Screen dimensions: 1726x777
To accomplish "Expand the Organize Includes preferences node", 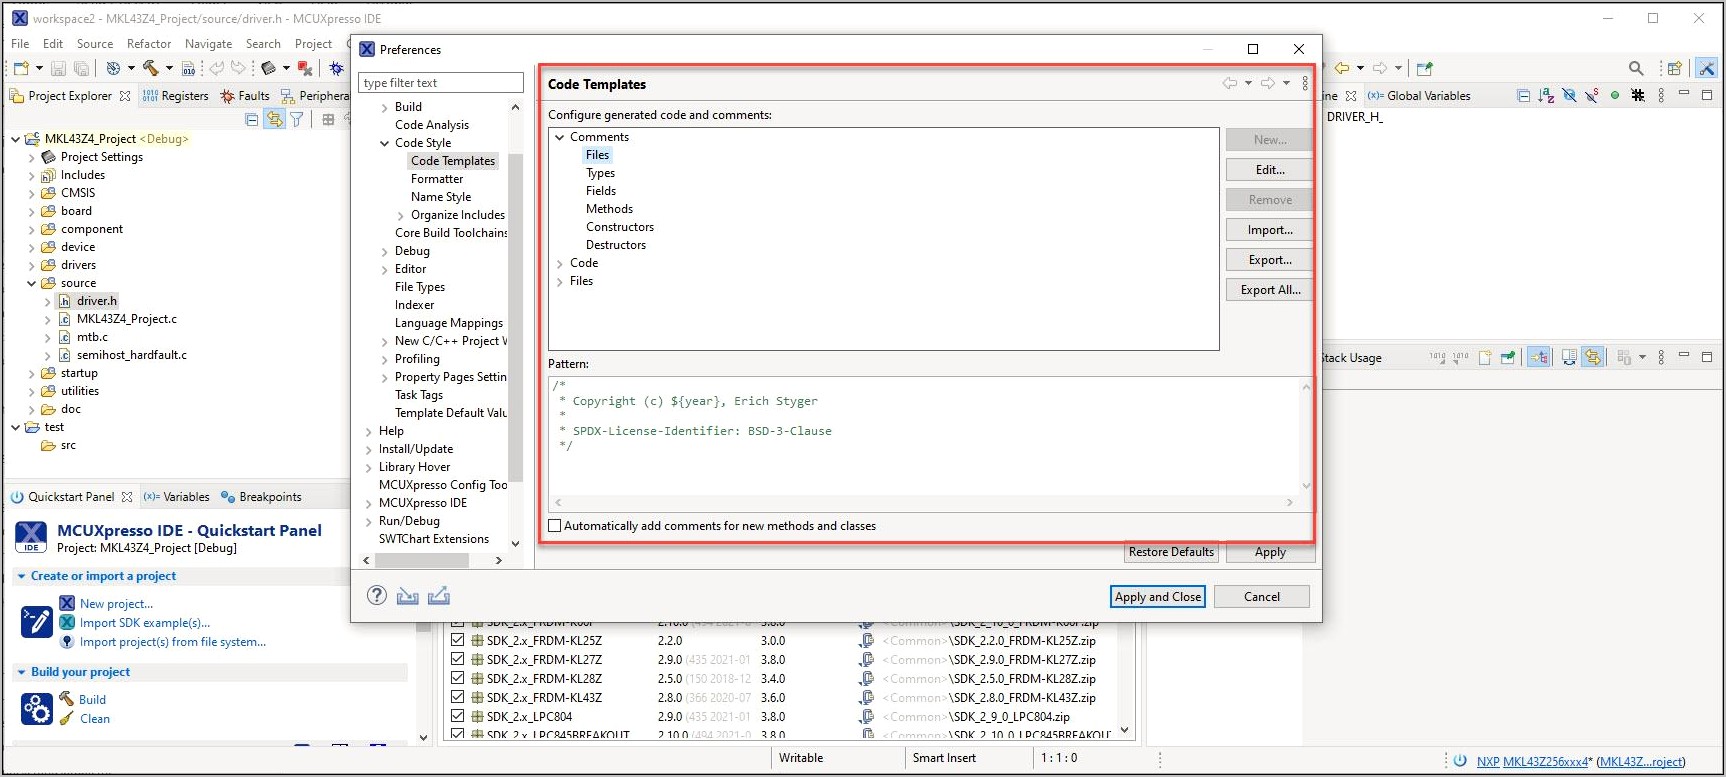I will (400, 215).
